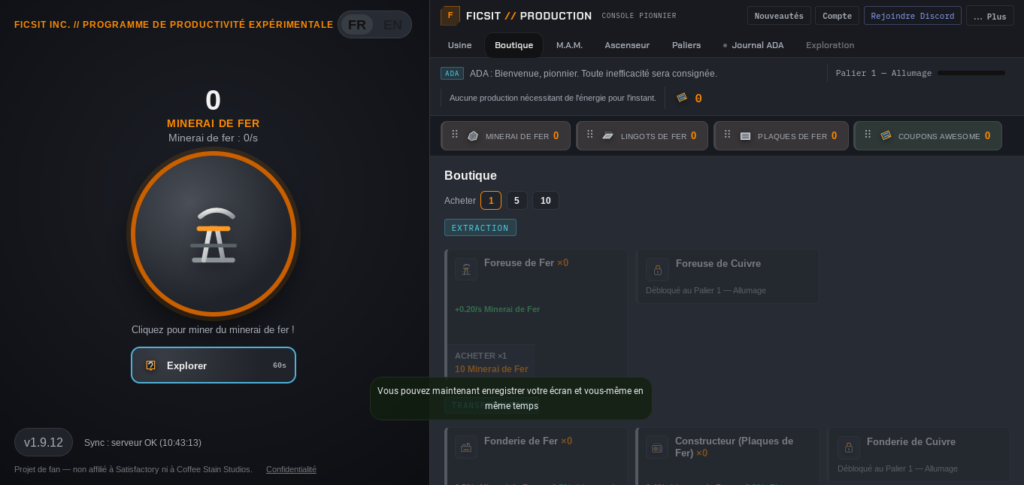Click the Palier 1 progress bar
The height and width of the screenshot is (485, 1024).
[x=972, y=73]
